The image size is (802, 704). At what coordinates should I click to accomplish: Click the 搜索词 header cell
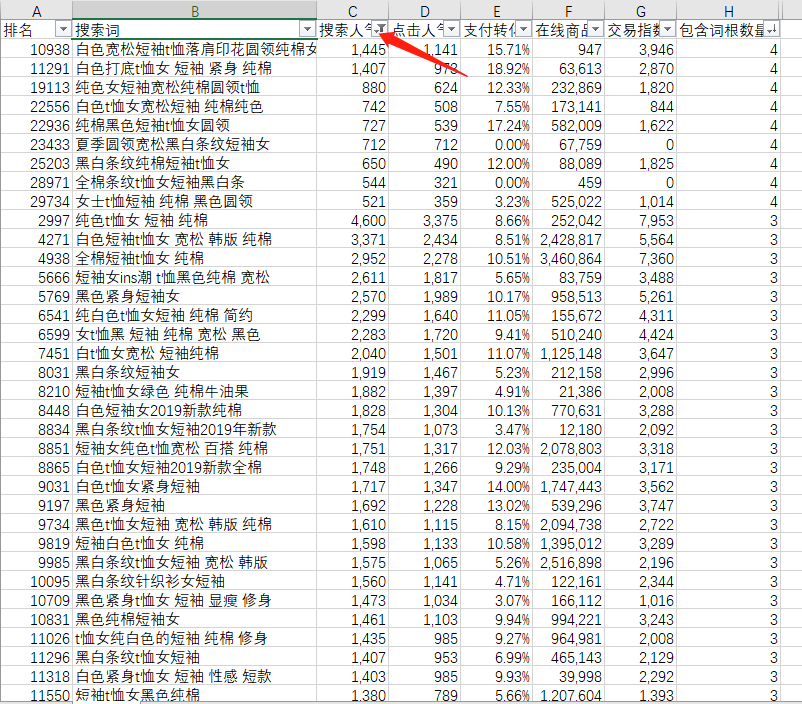(x=194, y=30)
